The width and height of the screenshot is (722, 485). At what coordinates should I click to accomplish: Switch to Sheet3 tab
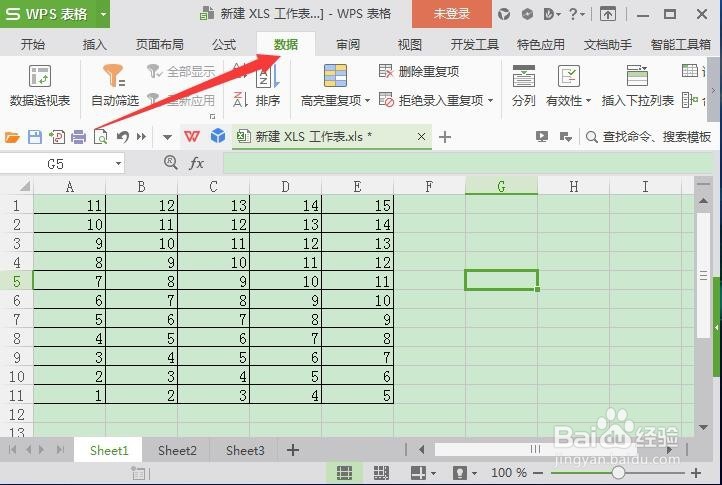pyautogui.click(x=245, y=450)
